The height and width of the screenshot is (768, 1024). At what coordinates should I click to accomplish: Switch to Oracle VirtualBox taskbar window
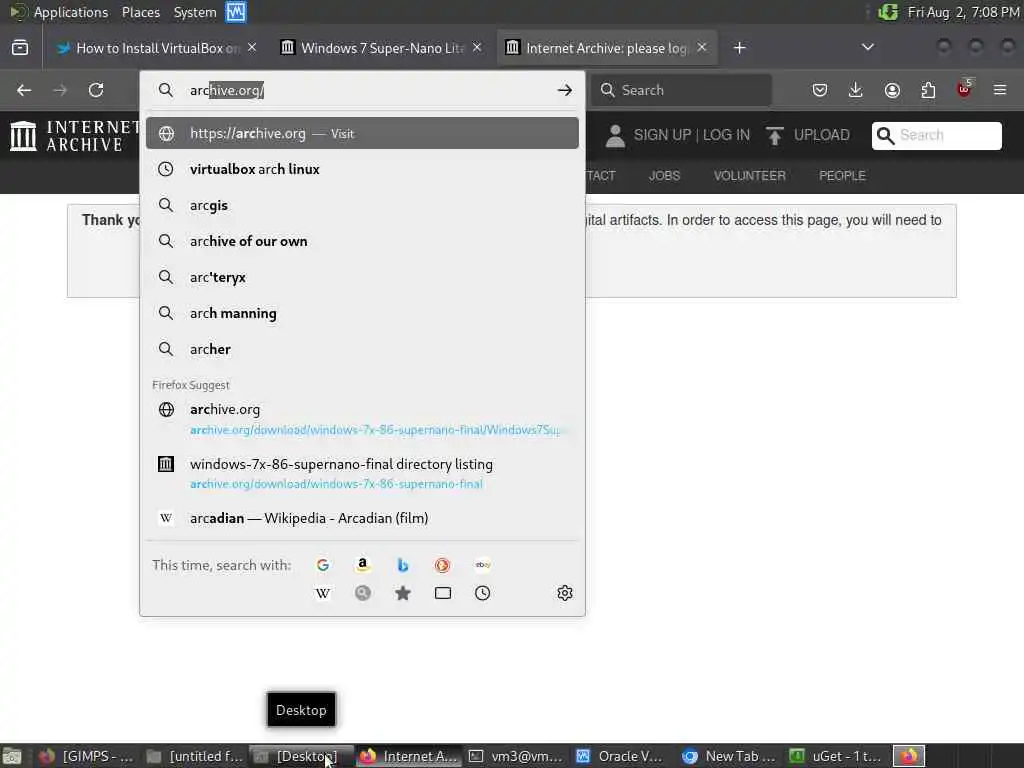tap(622, 756)
